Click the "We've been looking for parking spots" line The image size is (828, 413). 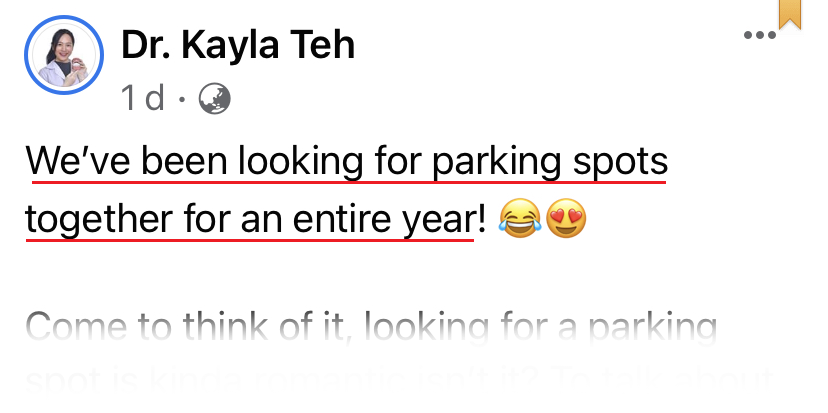pyautogui.click(x=346, y=161)
